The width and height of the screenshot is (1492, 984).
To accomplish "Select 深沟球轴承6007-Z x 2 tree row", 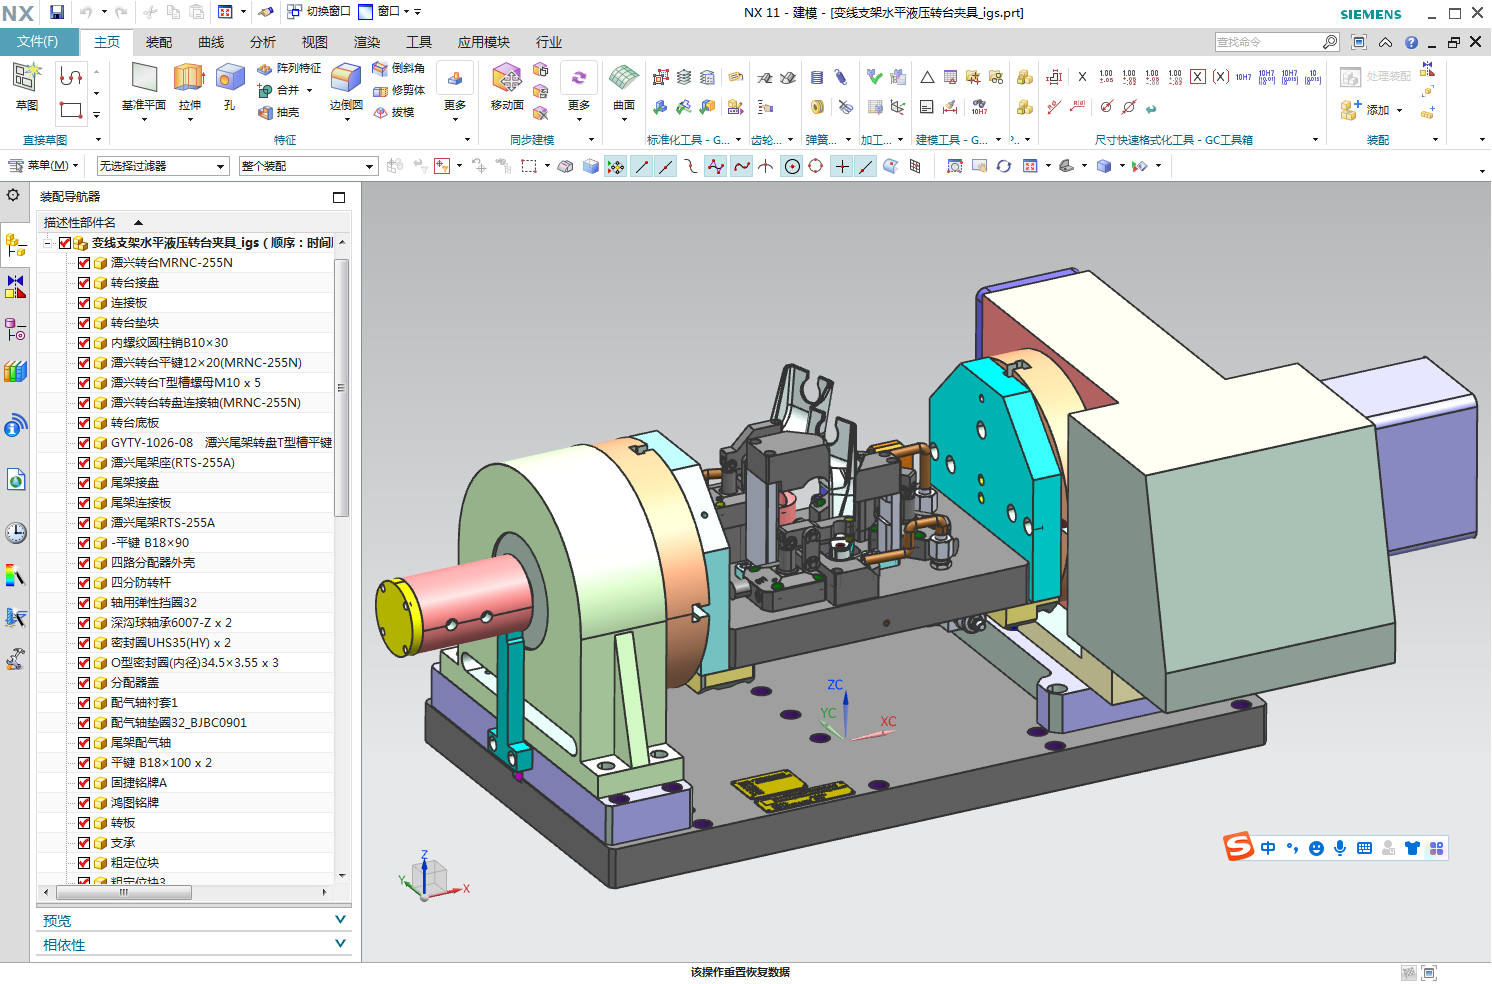I will click(171, 623).
